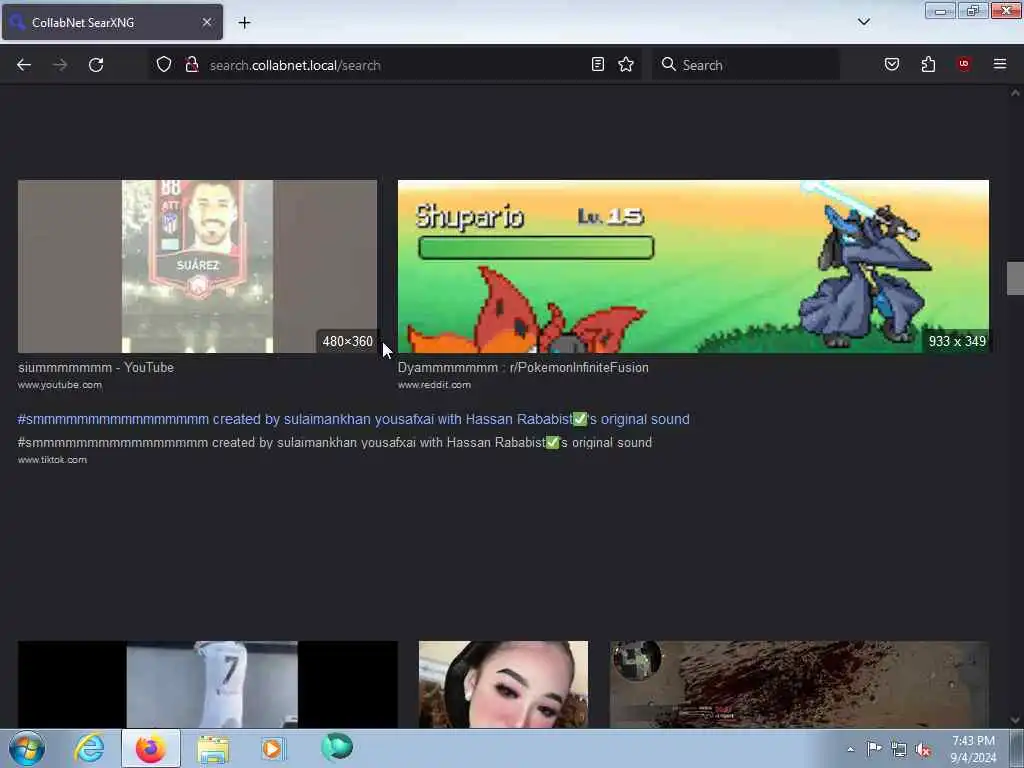The image size is (1024, 768).
Task: Launch Internet Explorer from the taskbar
Action: point(89,748)
